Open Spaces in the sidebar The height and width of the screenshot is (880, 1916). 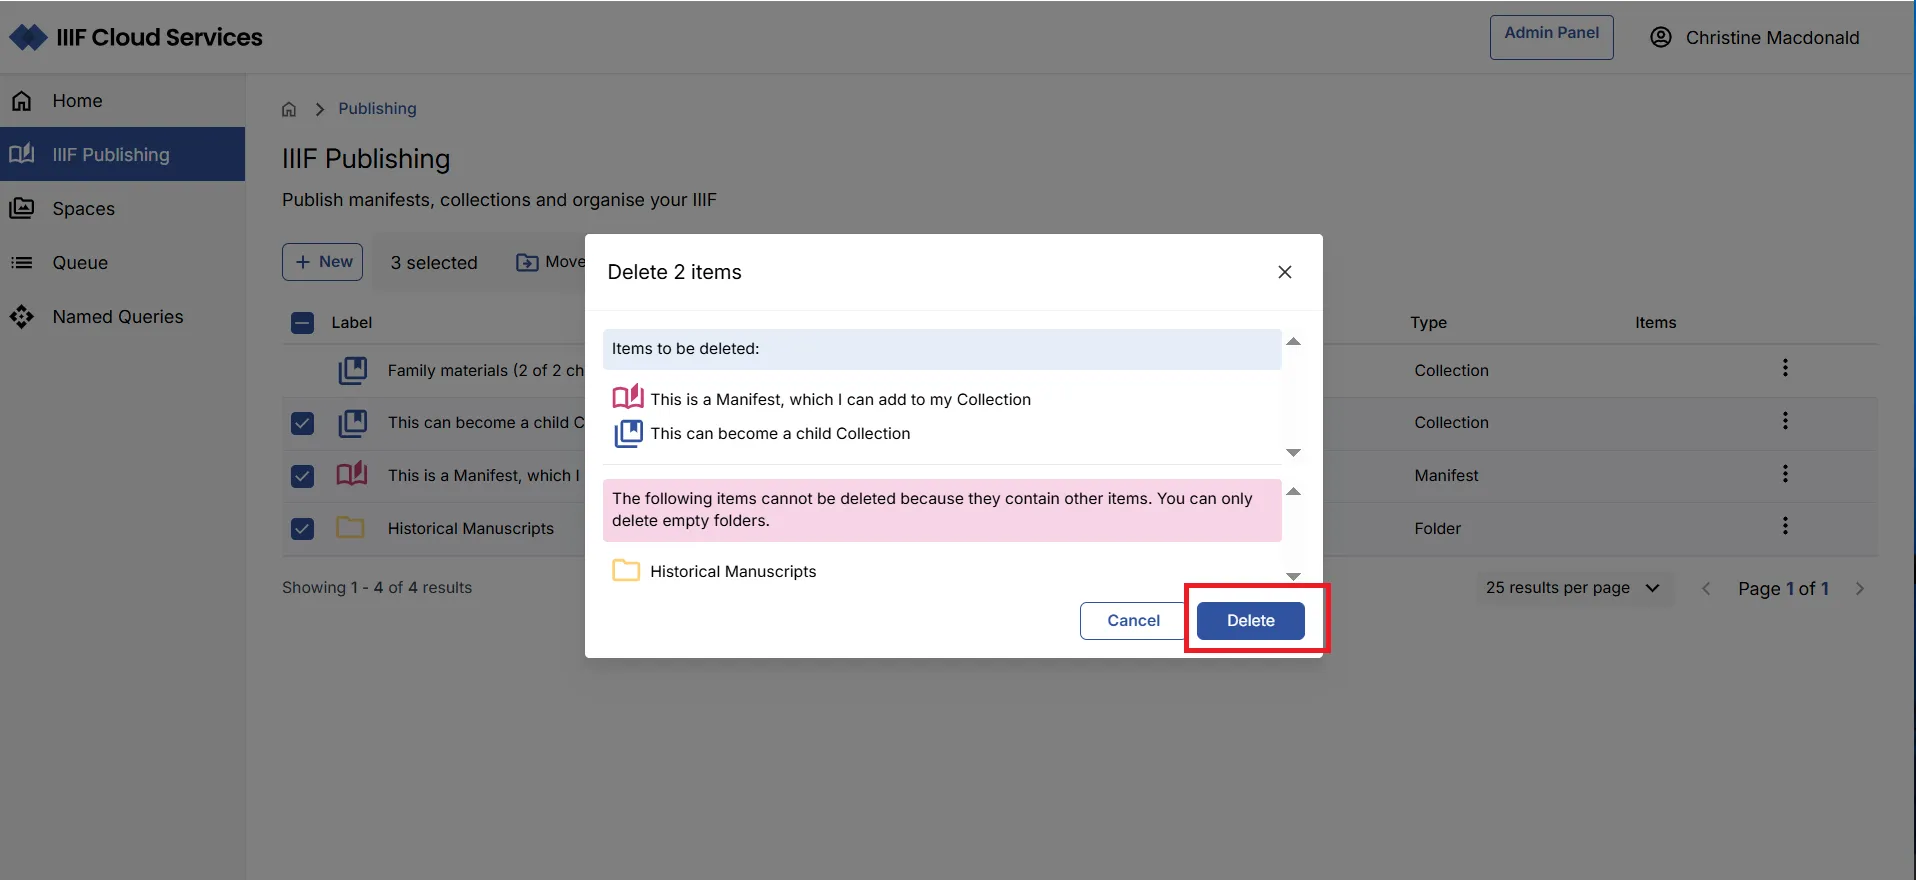point(122,208)
